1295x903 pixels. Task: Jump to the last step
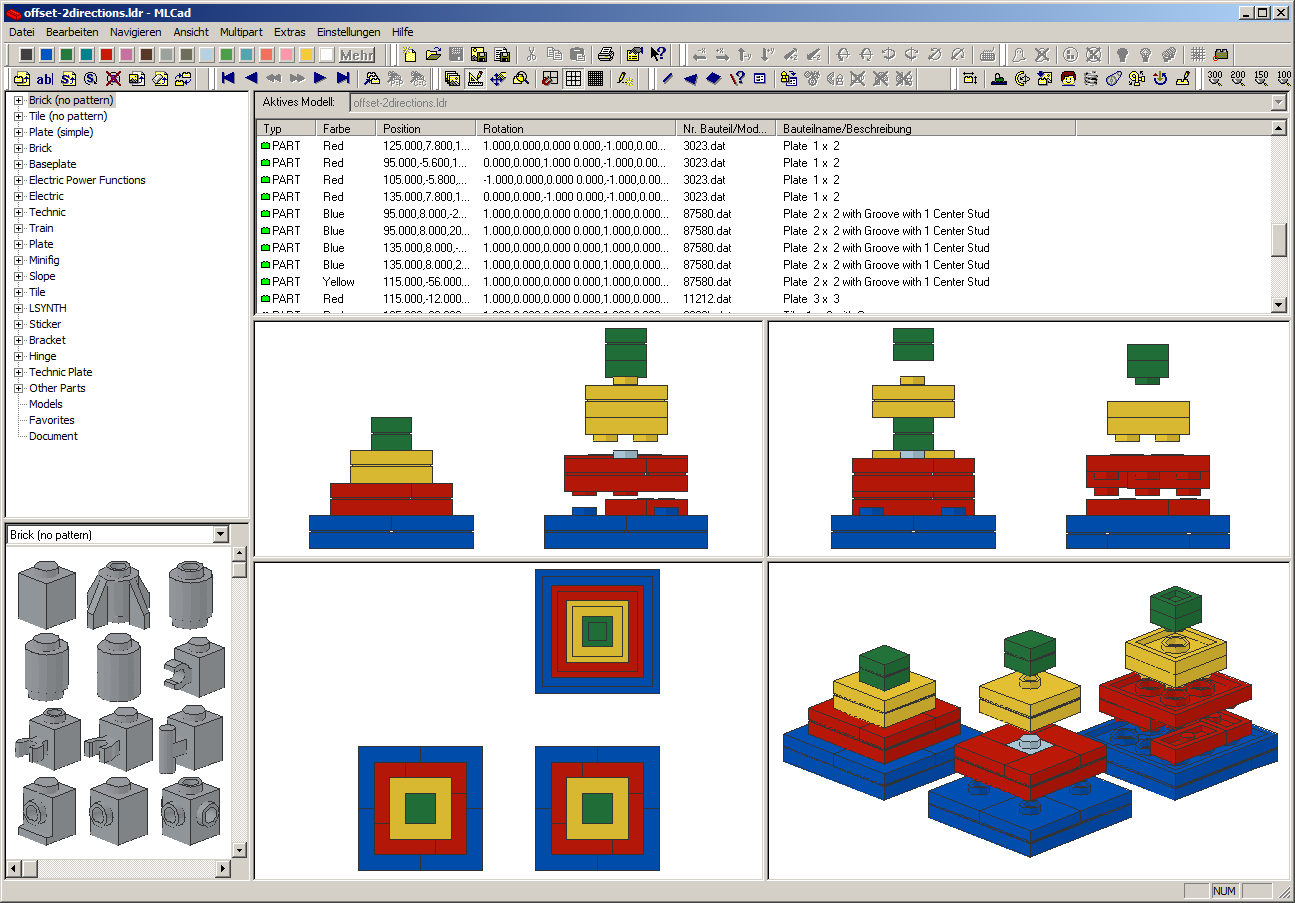(343, 78)
